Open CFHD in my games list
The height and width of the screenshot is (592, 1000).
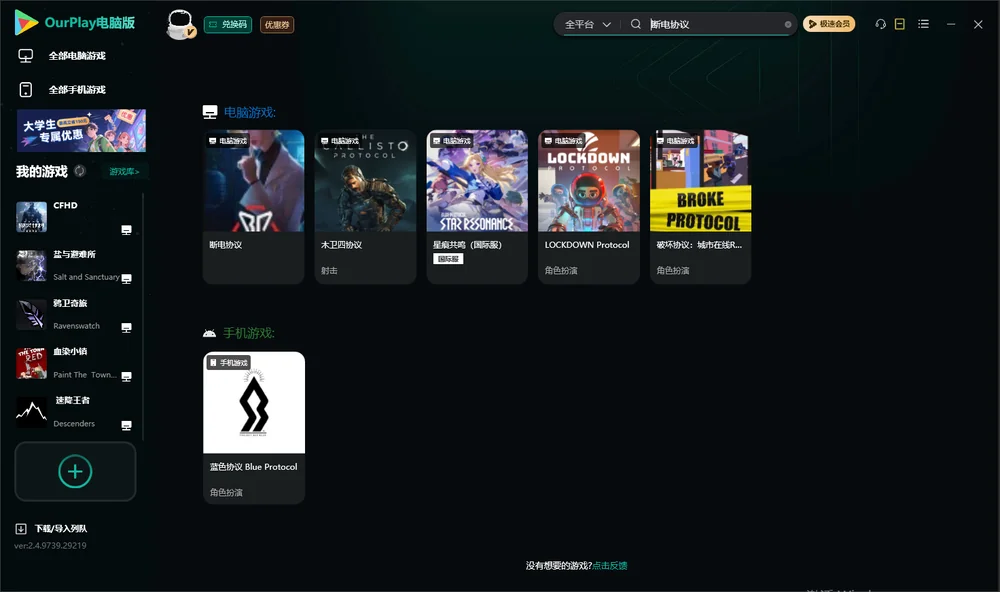[75, 217]
